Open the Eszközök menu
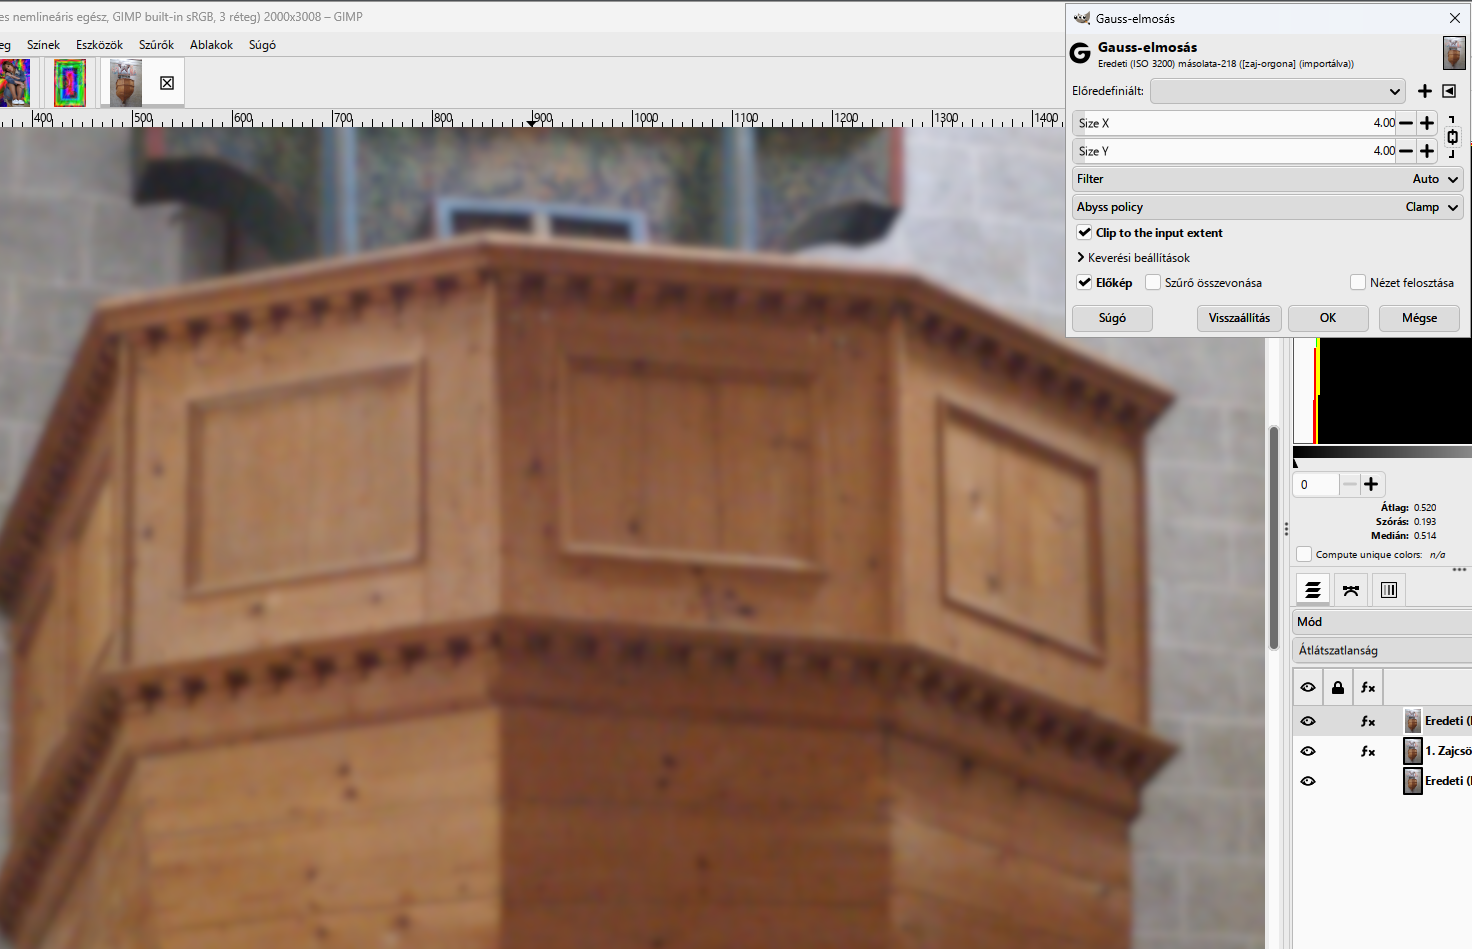Viewport: 1472px width, 949px height. pos(99,45)
